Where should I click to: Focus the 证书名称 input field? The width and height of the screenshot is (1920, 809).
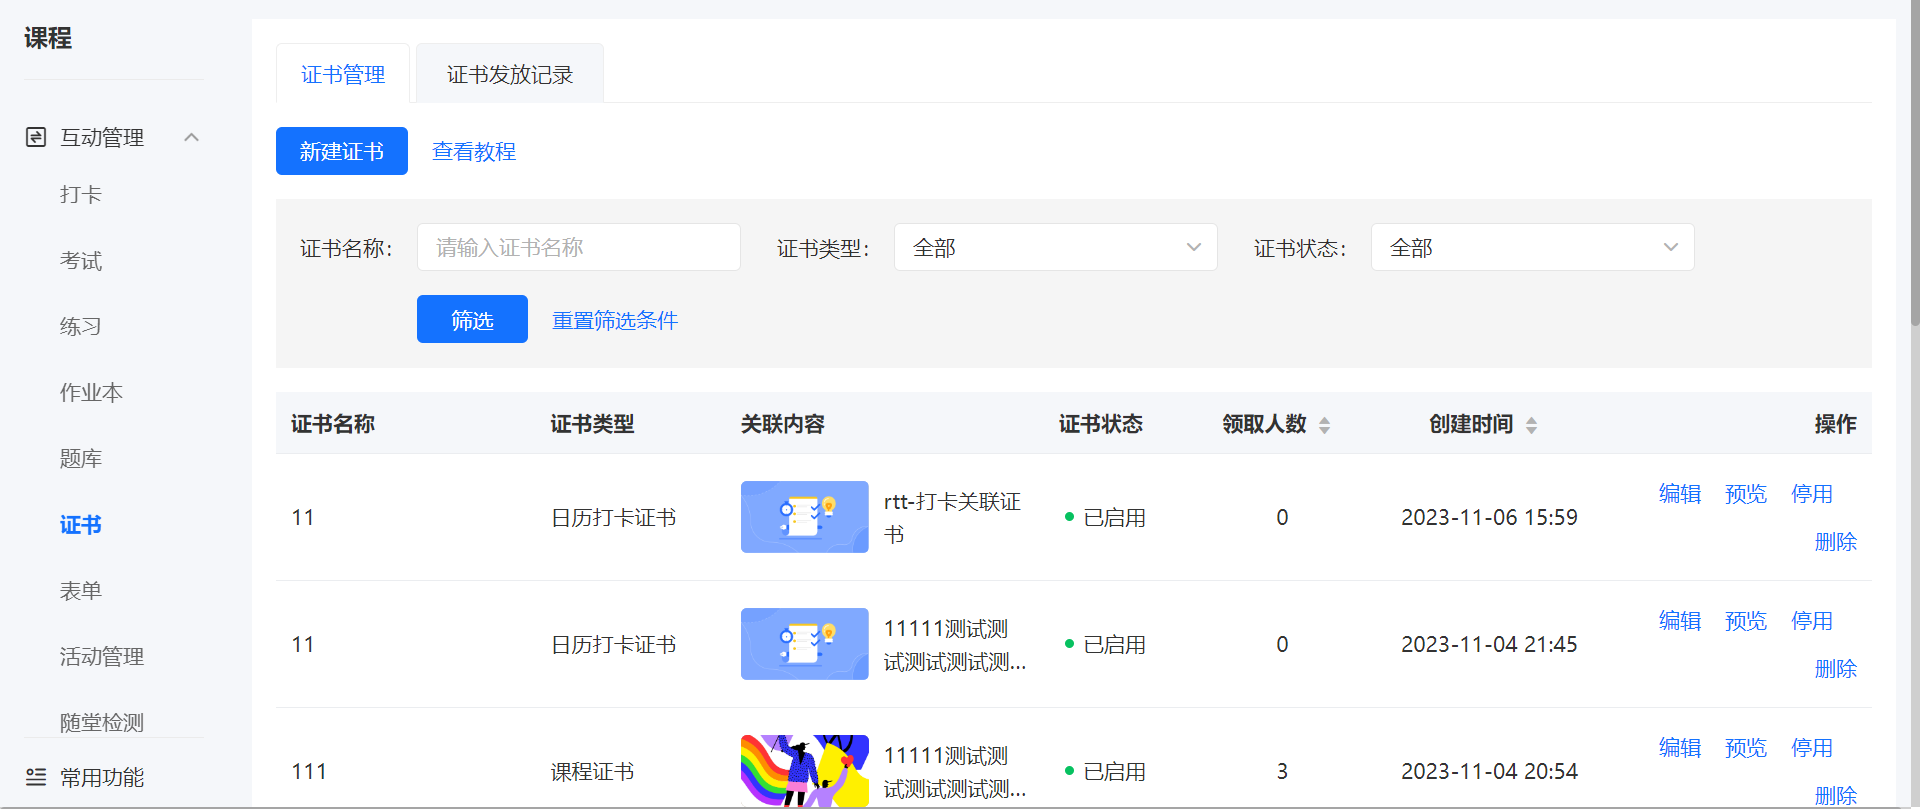click(x=579, y=247)
